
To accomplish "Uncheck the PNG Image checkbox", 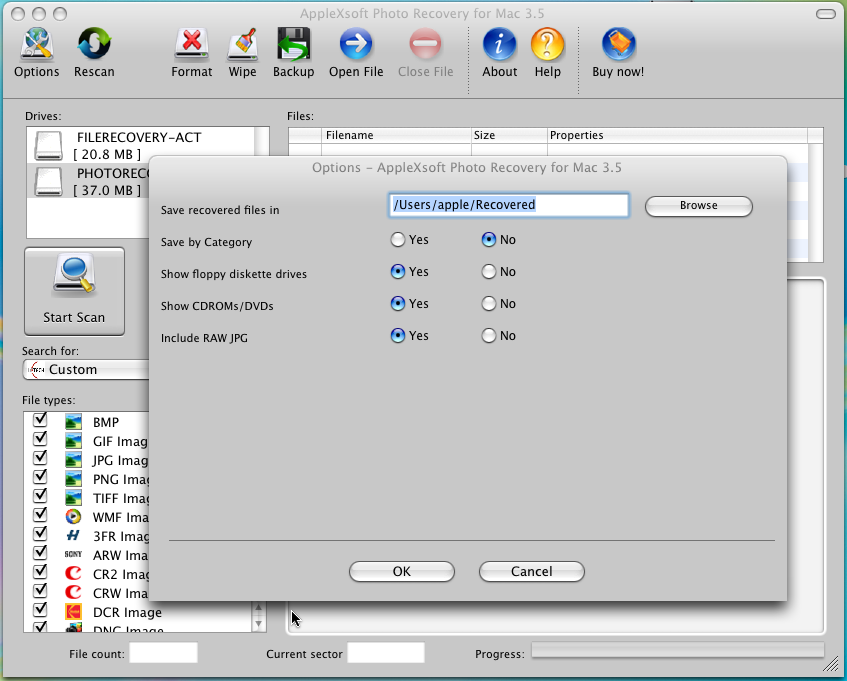I will (x=40, y=476).
